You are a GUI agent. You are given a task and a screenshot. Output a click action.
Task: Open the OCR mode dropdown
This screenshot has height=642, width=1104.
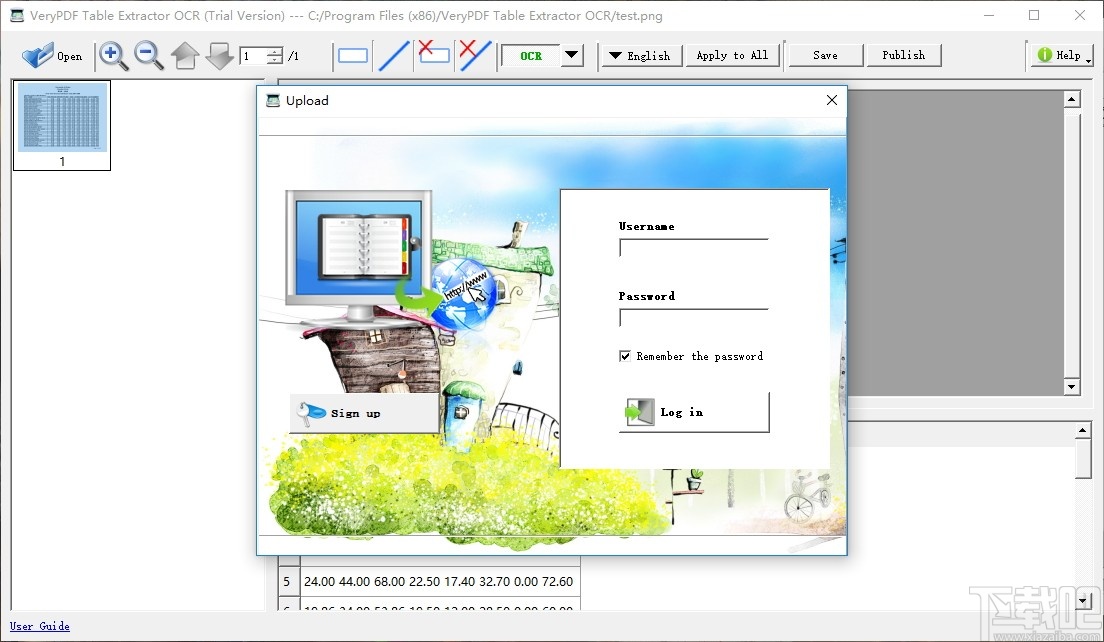570,56
